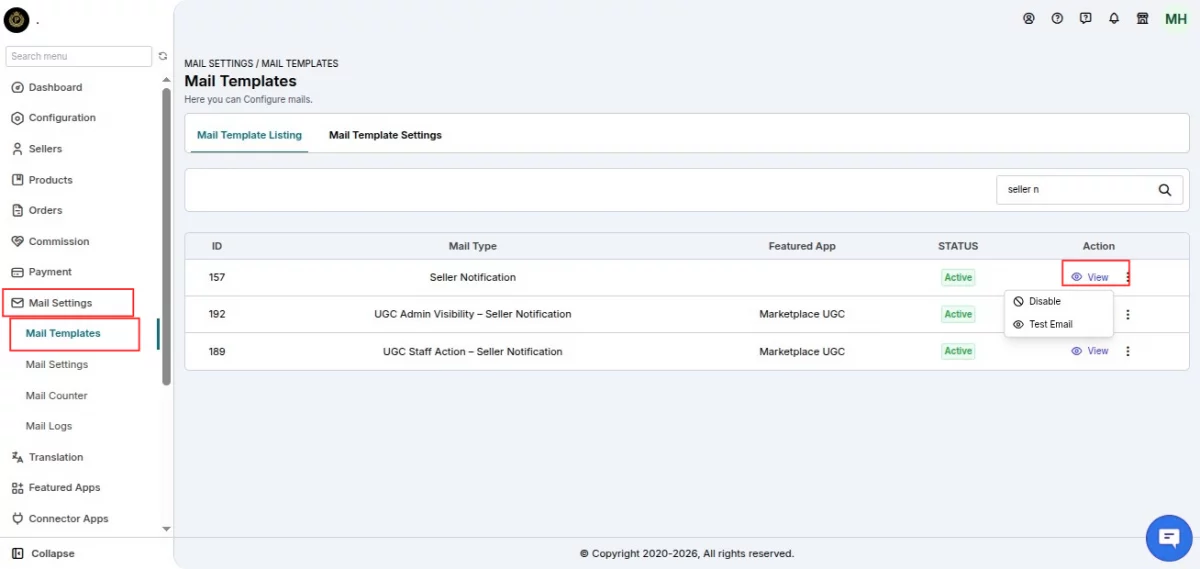This screenshot has height=569, width=1200.
Task: Focus the Search menu input
Action: coord(78,57)
